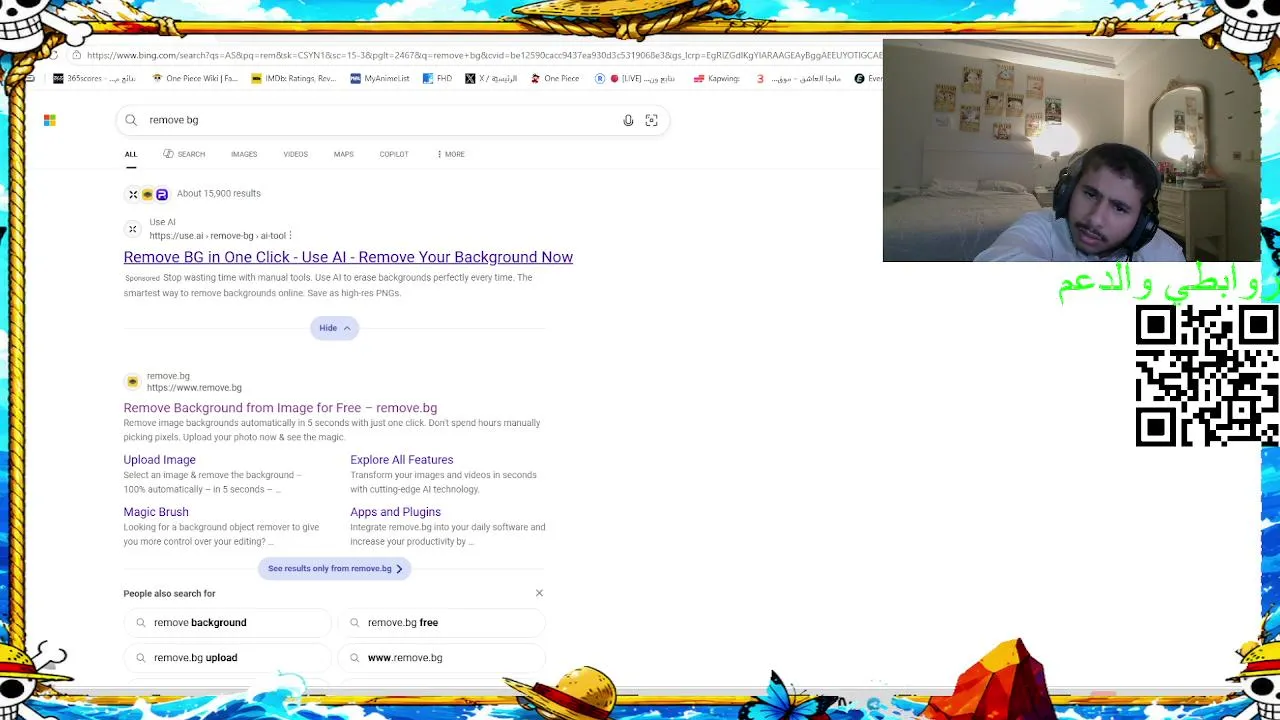Switch to the SEARCH tab

tap(184, 154)
